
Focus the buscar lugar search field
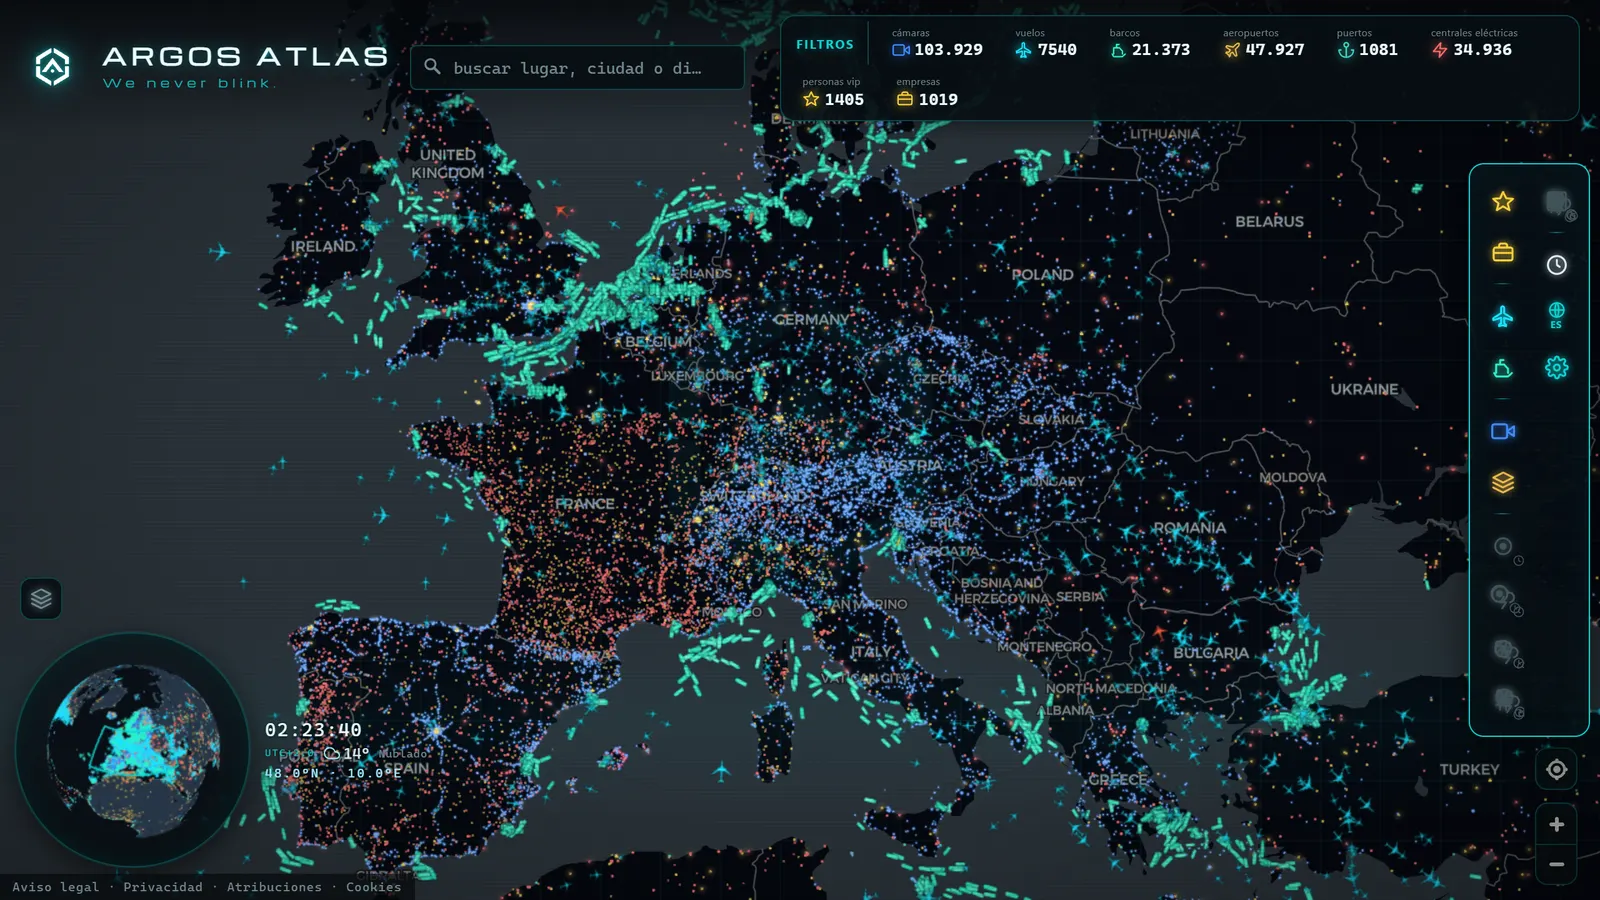click(577, 68)
